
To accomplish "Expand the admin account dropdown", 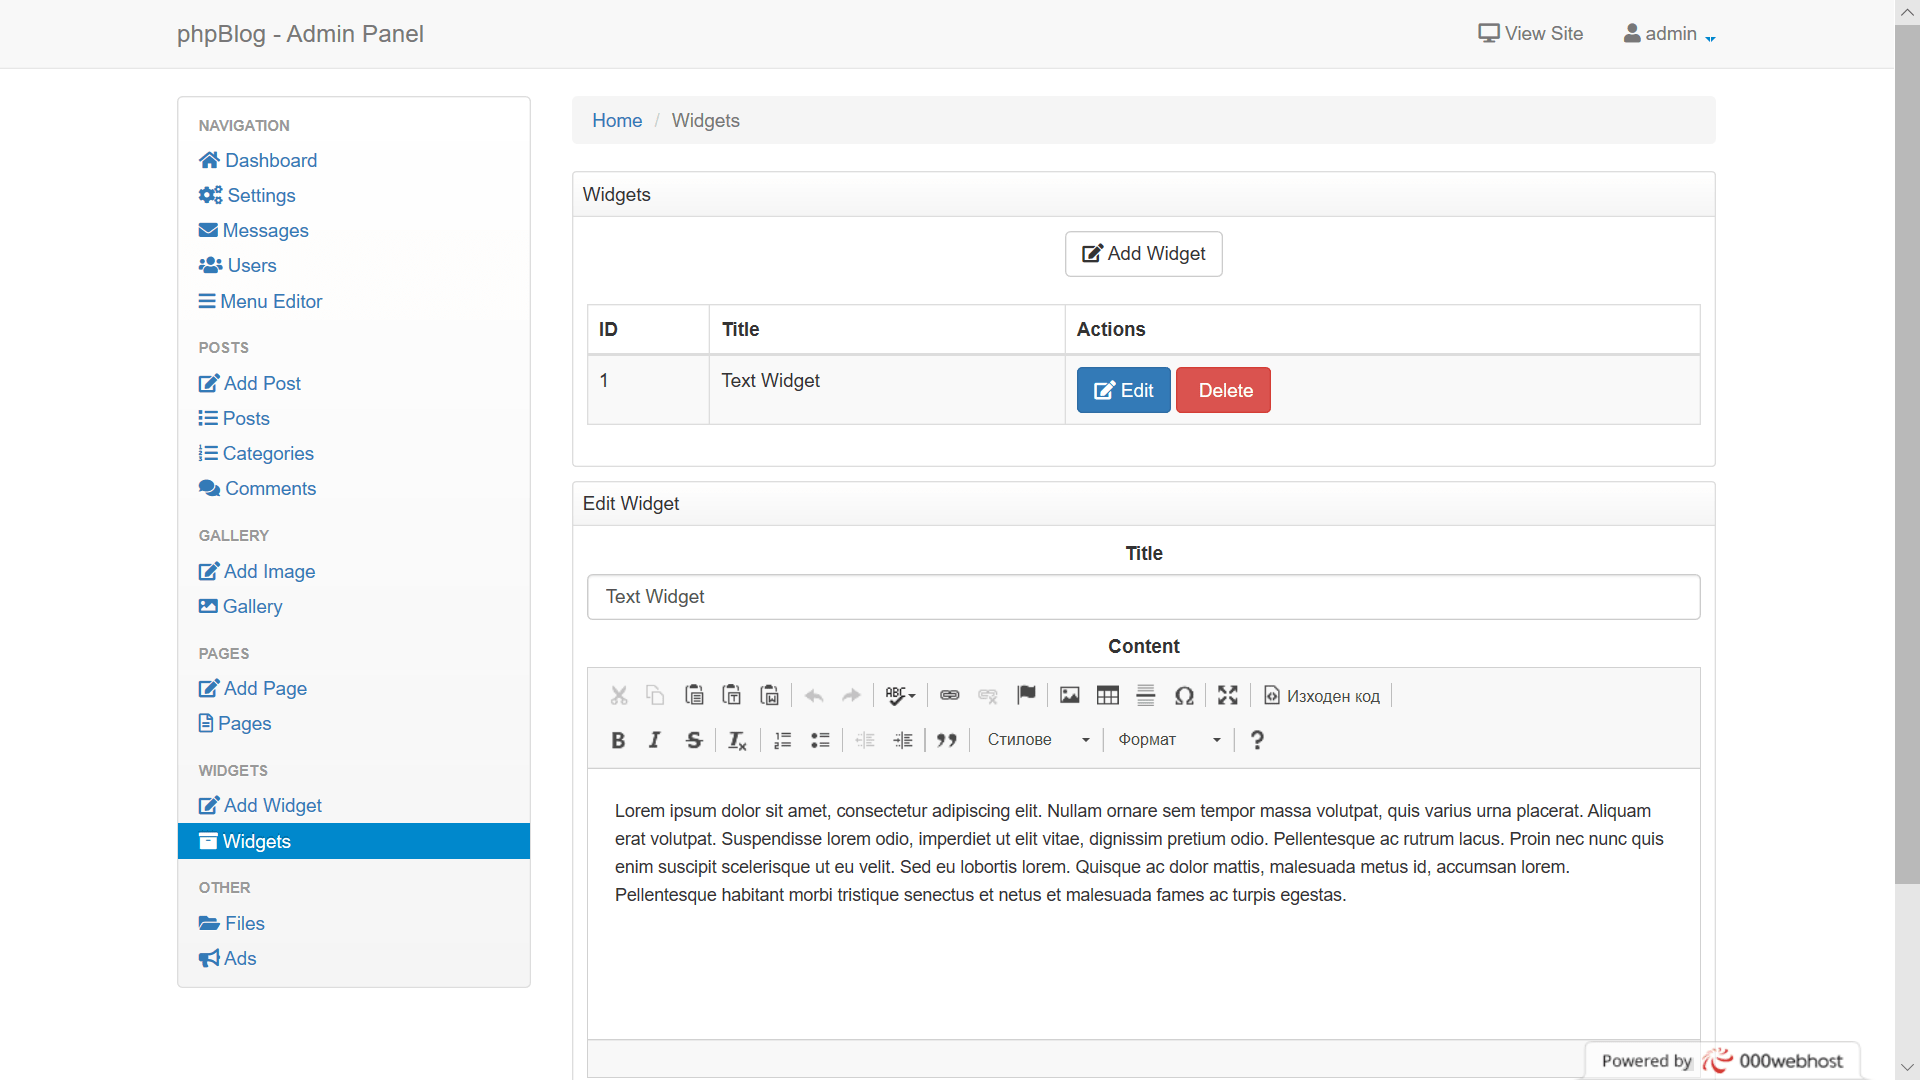I will point(1668,33).
